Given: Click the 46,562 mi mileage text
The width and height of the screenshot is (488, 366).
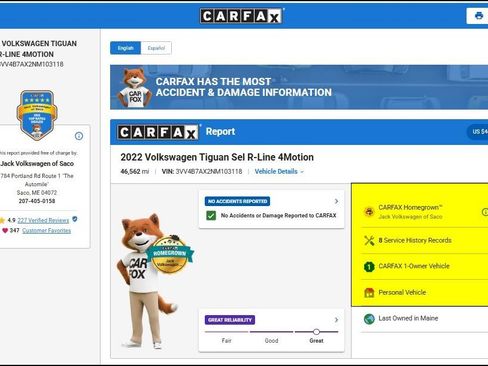Looking at the screenshot, I should tap(135, 171).
